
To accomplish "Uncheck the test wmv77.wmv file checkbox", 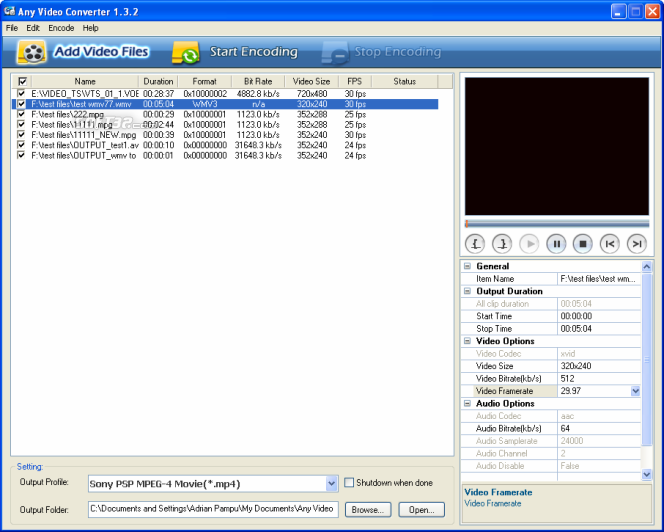I will [x=21, y=104].
